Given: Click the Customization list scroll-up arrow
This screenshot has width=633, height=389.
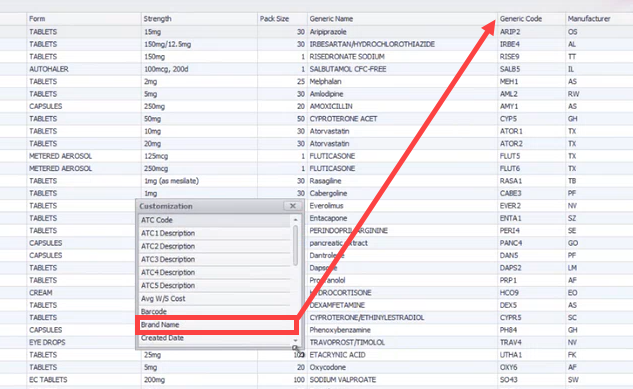Looking at the screenshot, I should [296, 220].
